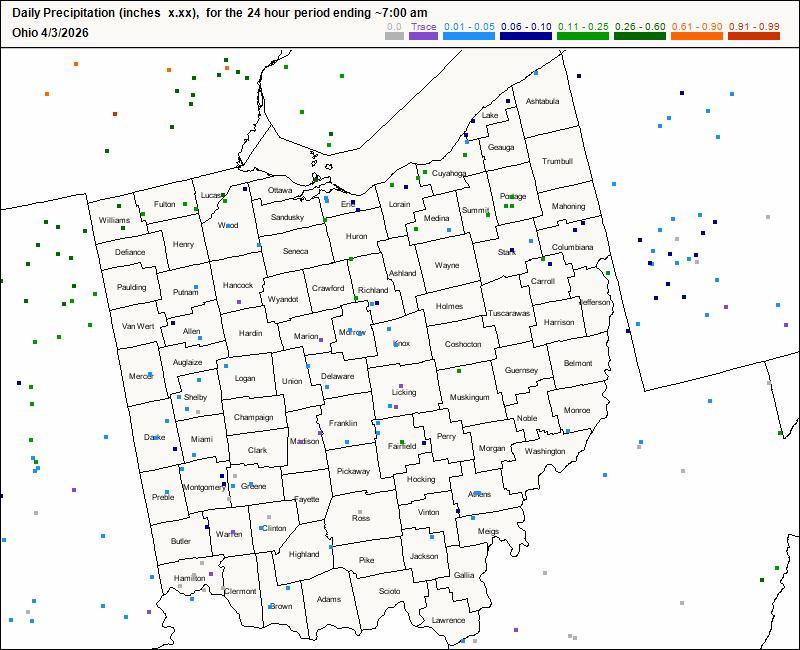
Task: Click the Ohio 4/3/2026 date label
Action: 50,32
